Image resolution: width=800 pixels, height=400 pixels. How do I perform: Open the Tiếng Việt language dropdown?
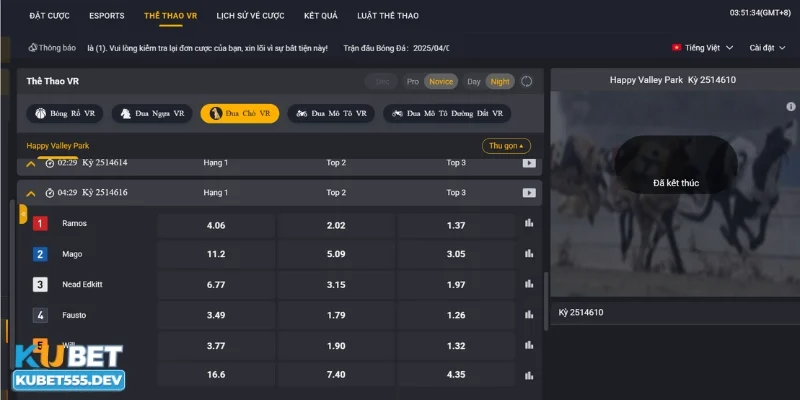[x=702, y=47]
